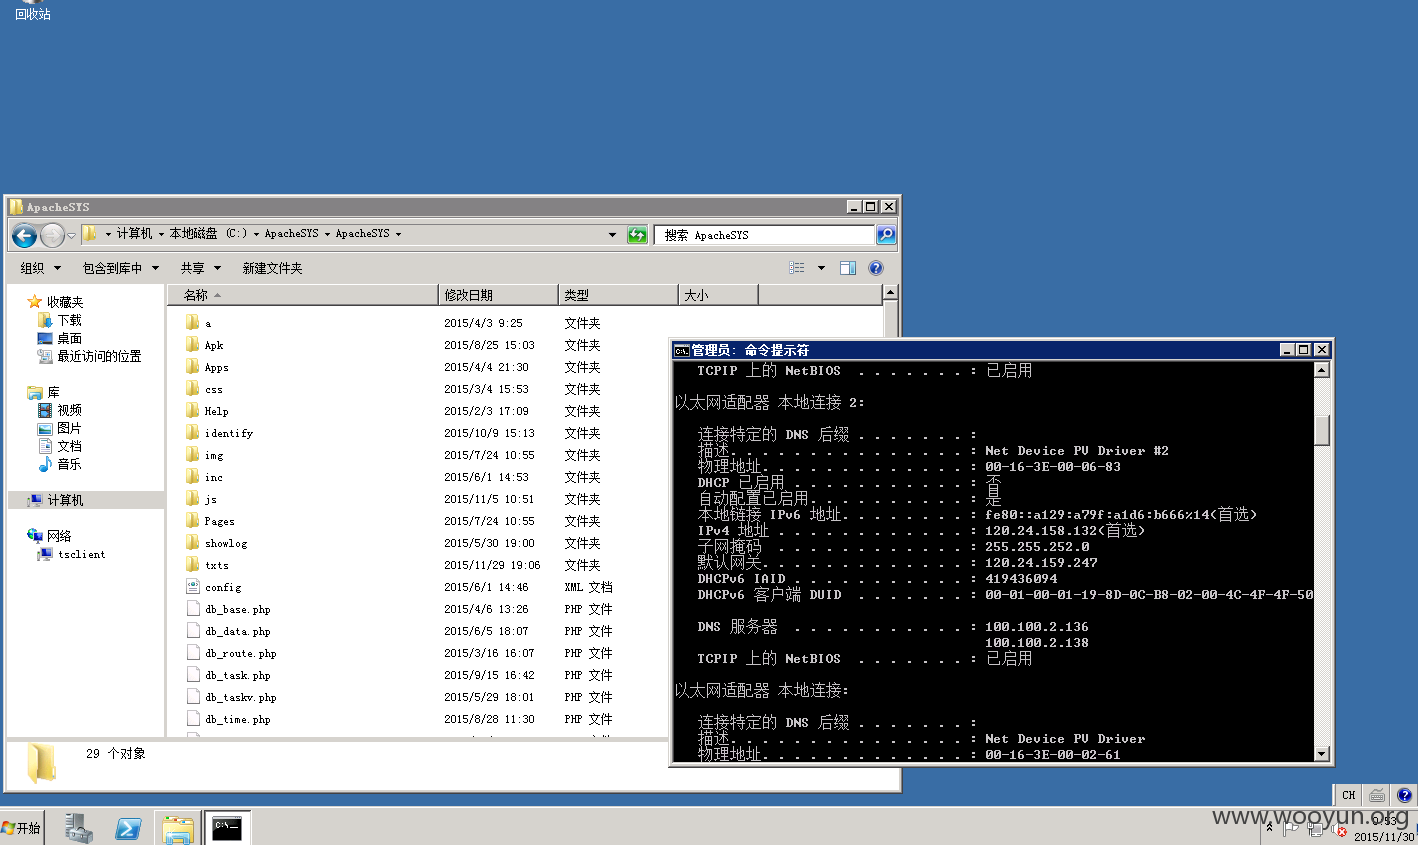Select tsclient under 网络

tap(81, 554)
